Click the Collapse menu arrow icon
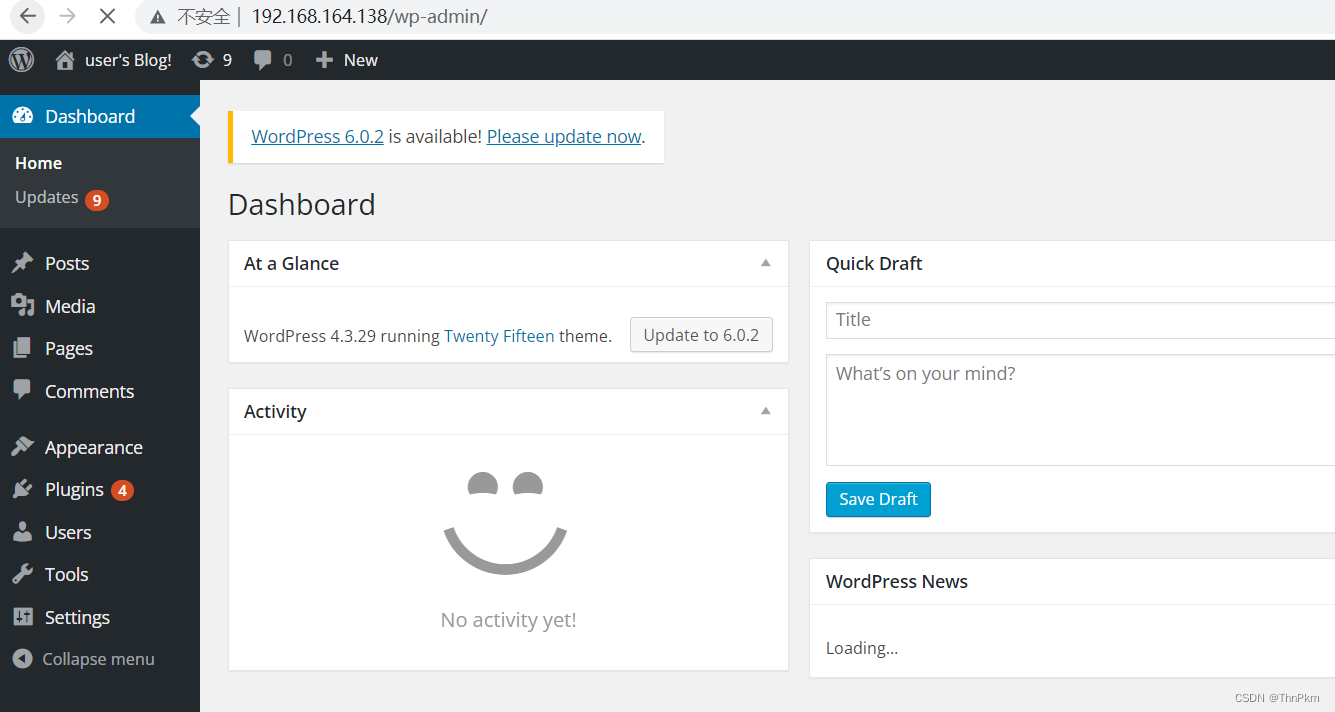Viewport: 1335px width, 712px height. click(22, 659)
